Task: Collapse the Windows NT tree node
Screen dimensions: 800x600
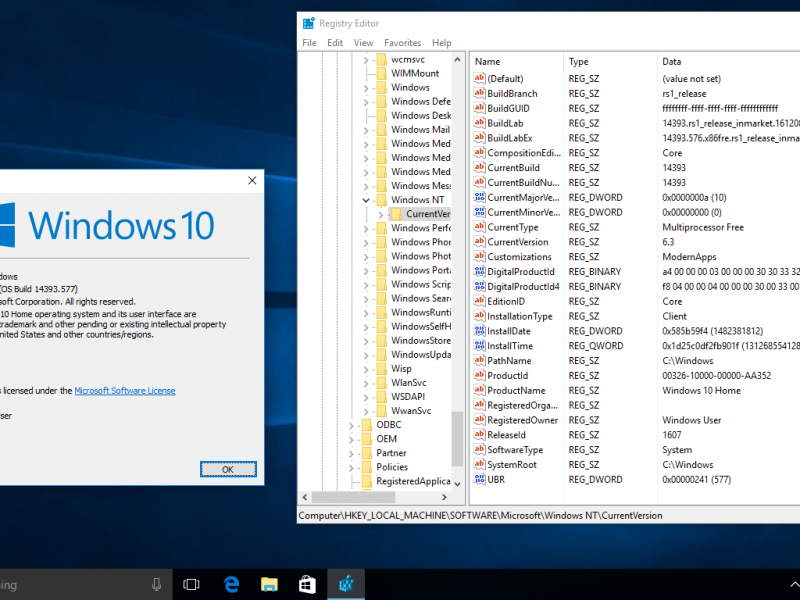Action: pyautogui.click(x=366, y=200)
